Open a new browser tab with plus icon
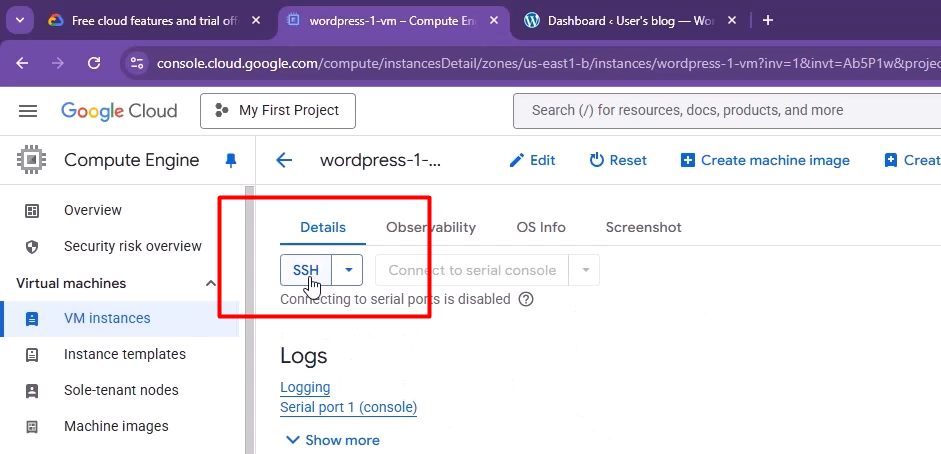This screenshot has height=454, width=941. tap(768, 20)
